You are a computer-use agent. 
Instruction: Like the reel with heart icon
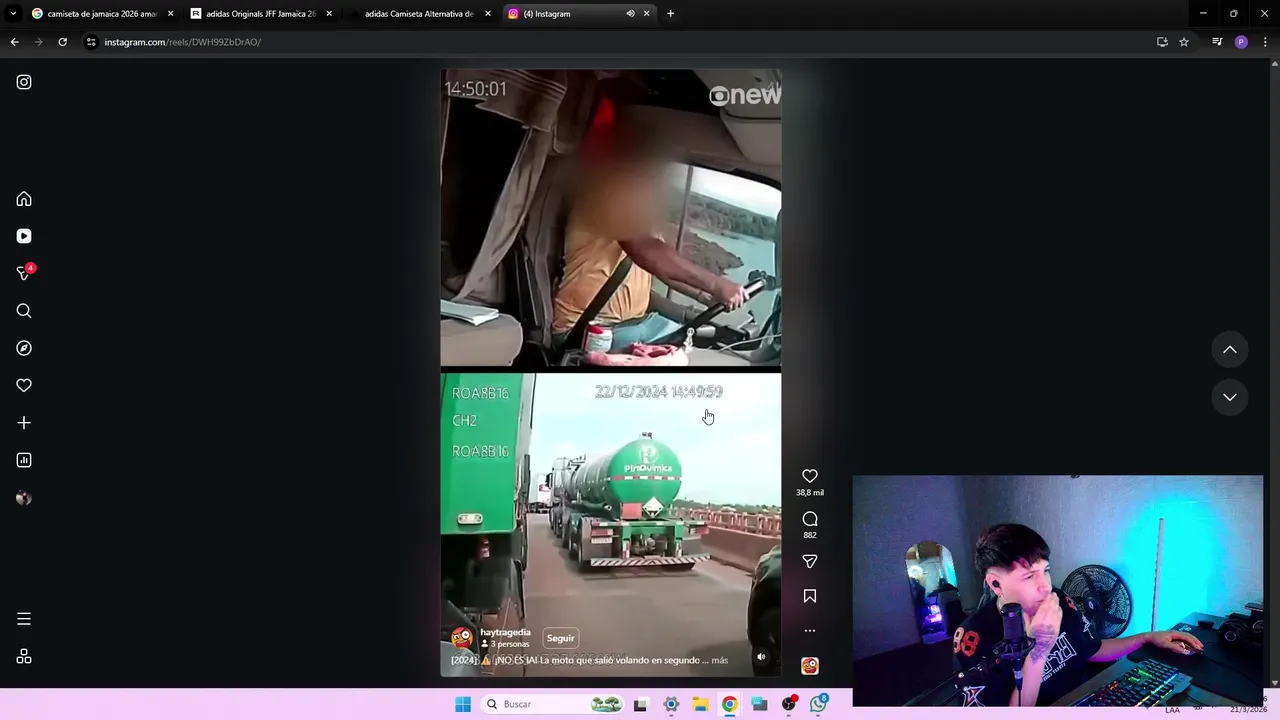point(810,476)
